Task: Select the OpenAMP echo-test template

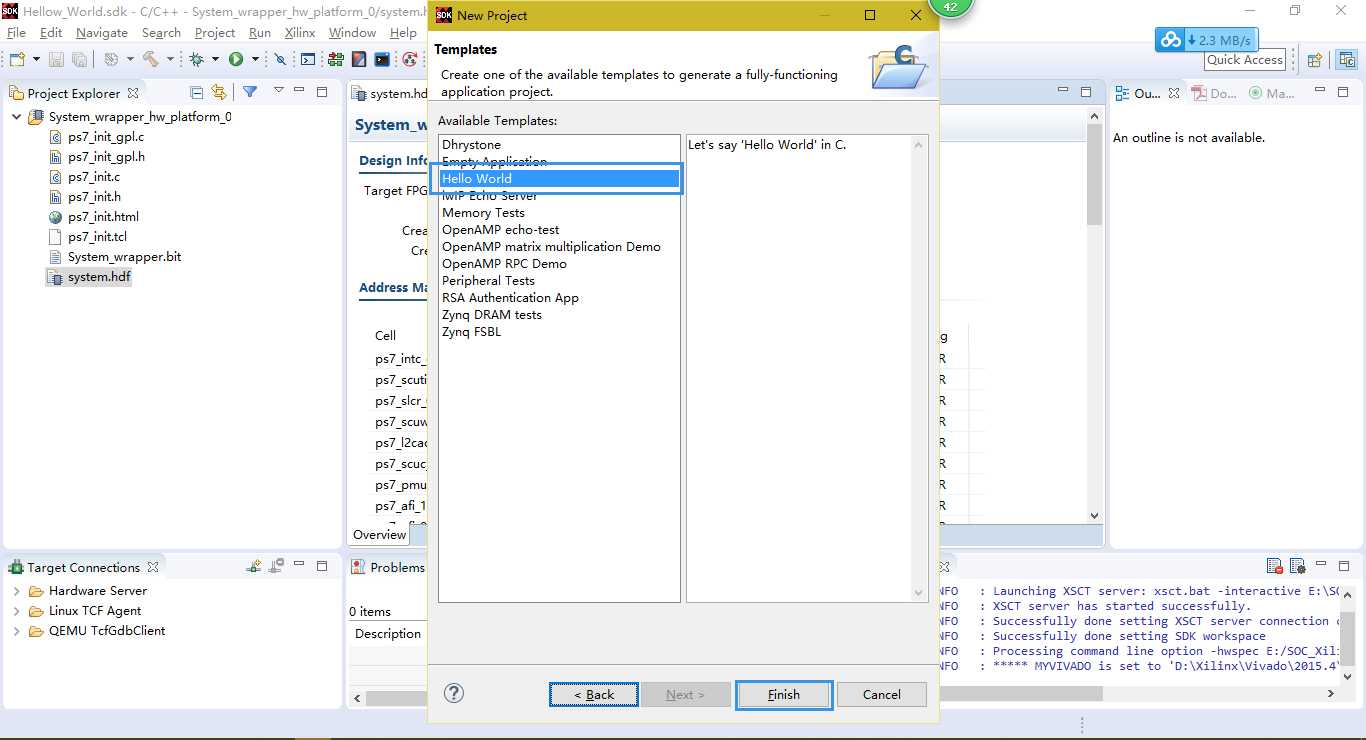Action: point(501,230)
